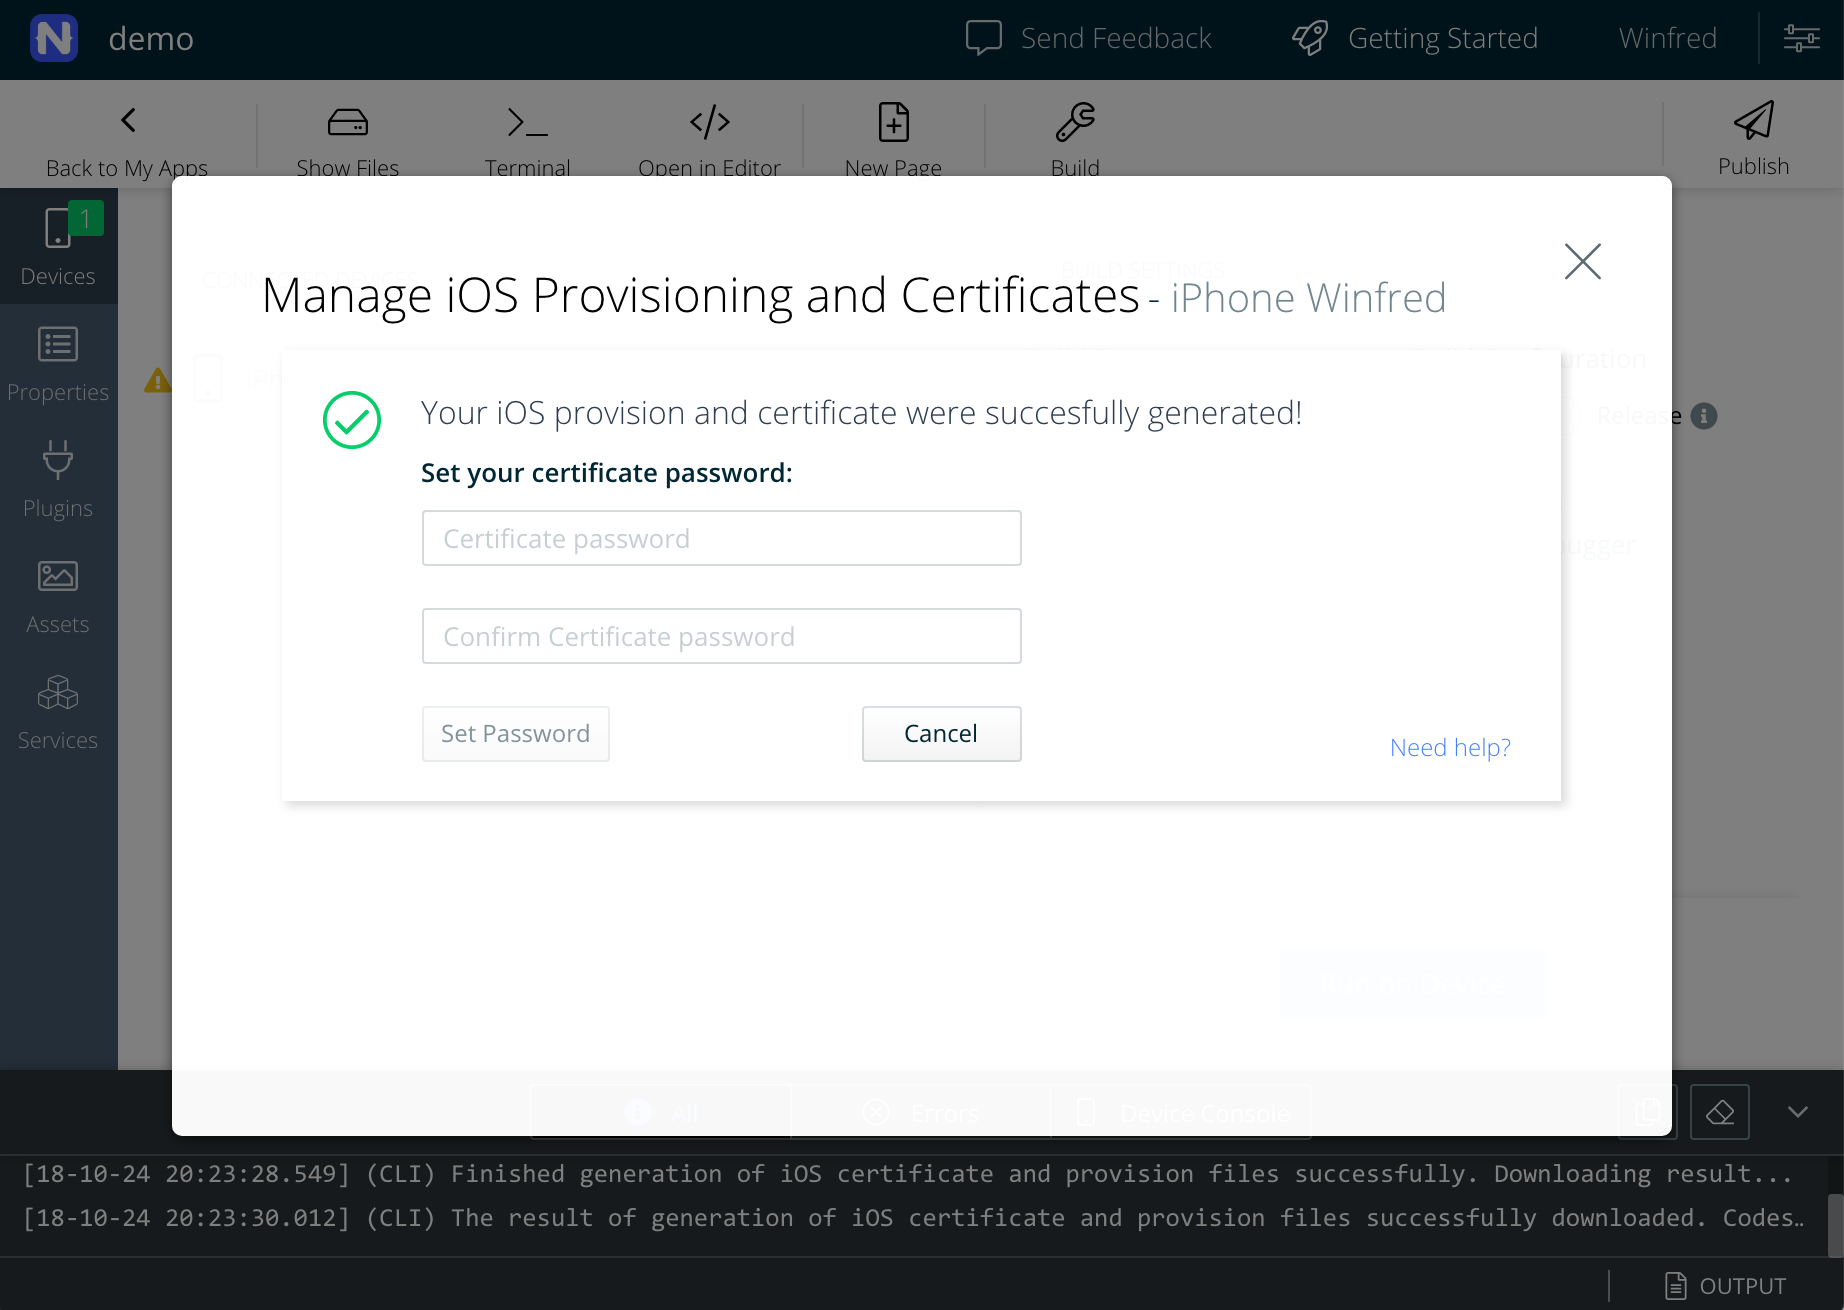Go back to My Apps

click(127, 140)
